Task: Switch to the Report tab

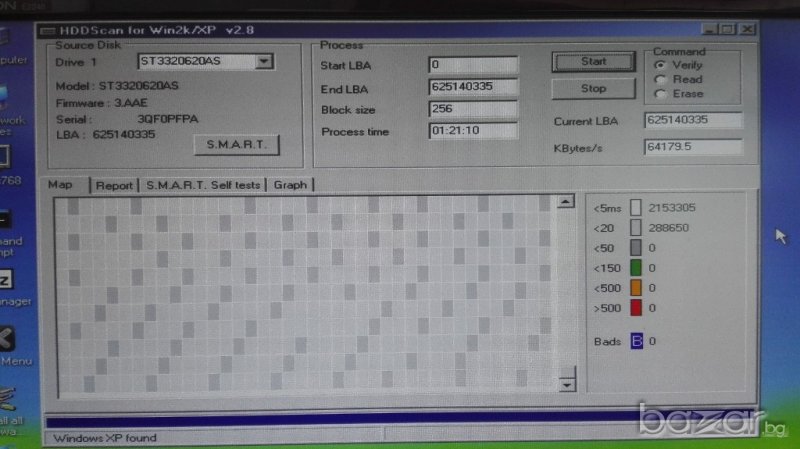Action: [x=114, y=185]
